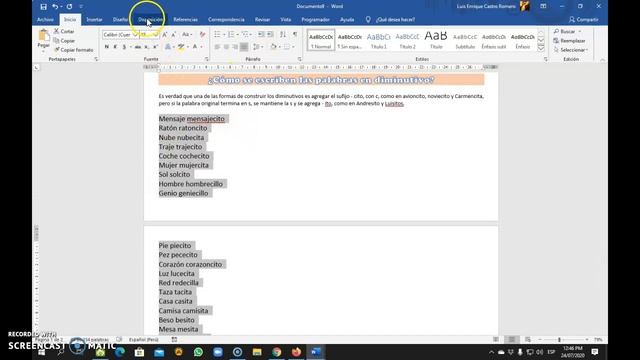Apply the Subtítulo style

click(465, 40)
